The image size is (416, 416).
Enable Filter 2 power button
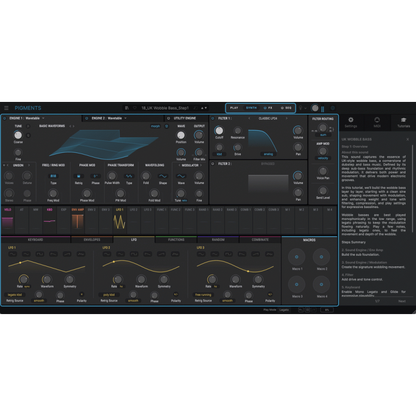click(x=213, y=164)
